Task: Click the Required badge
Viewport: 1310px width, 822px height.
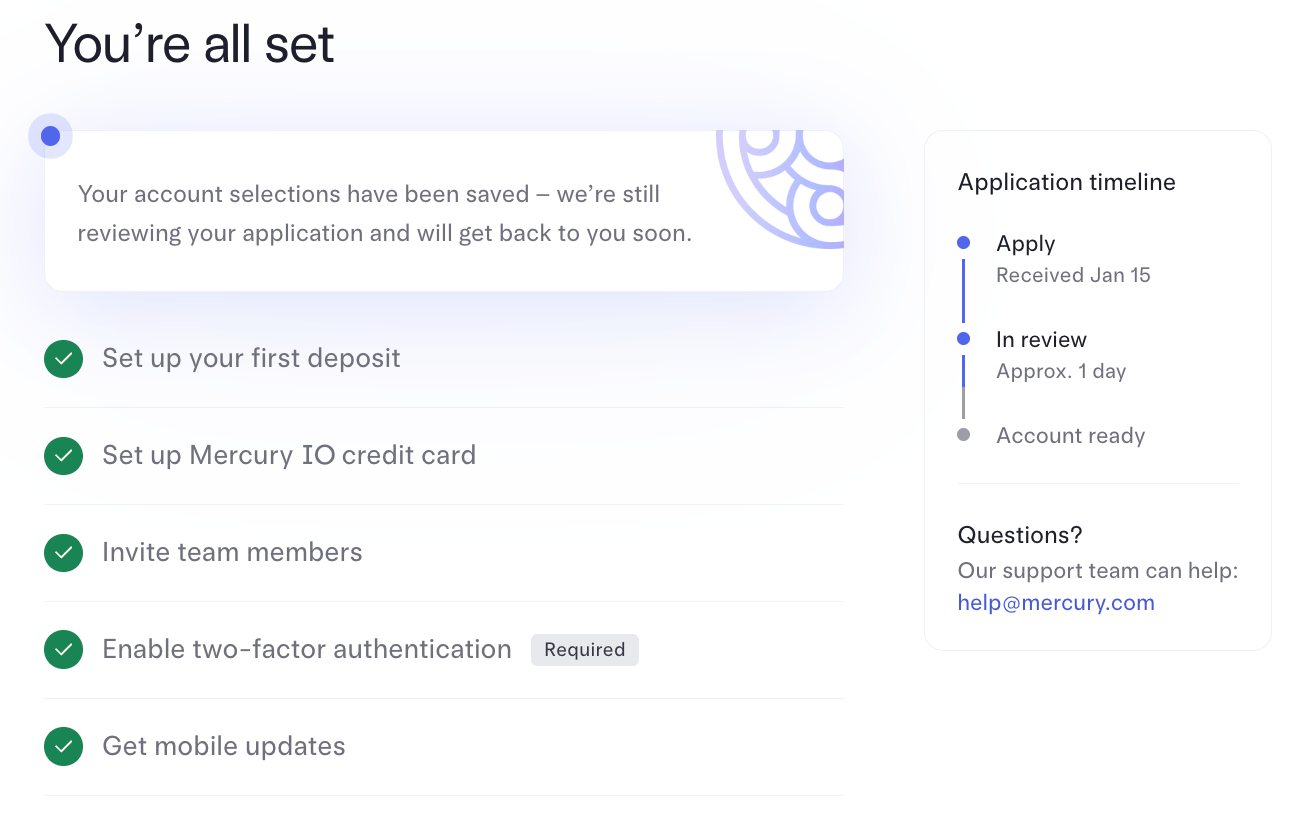Action: click(584, 650)
